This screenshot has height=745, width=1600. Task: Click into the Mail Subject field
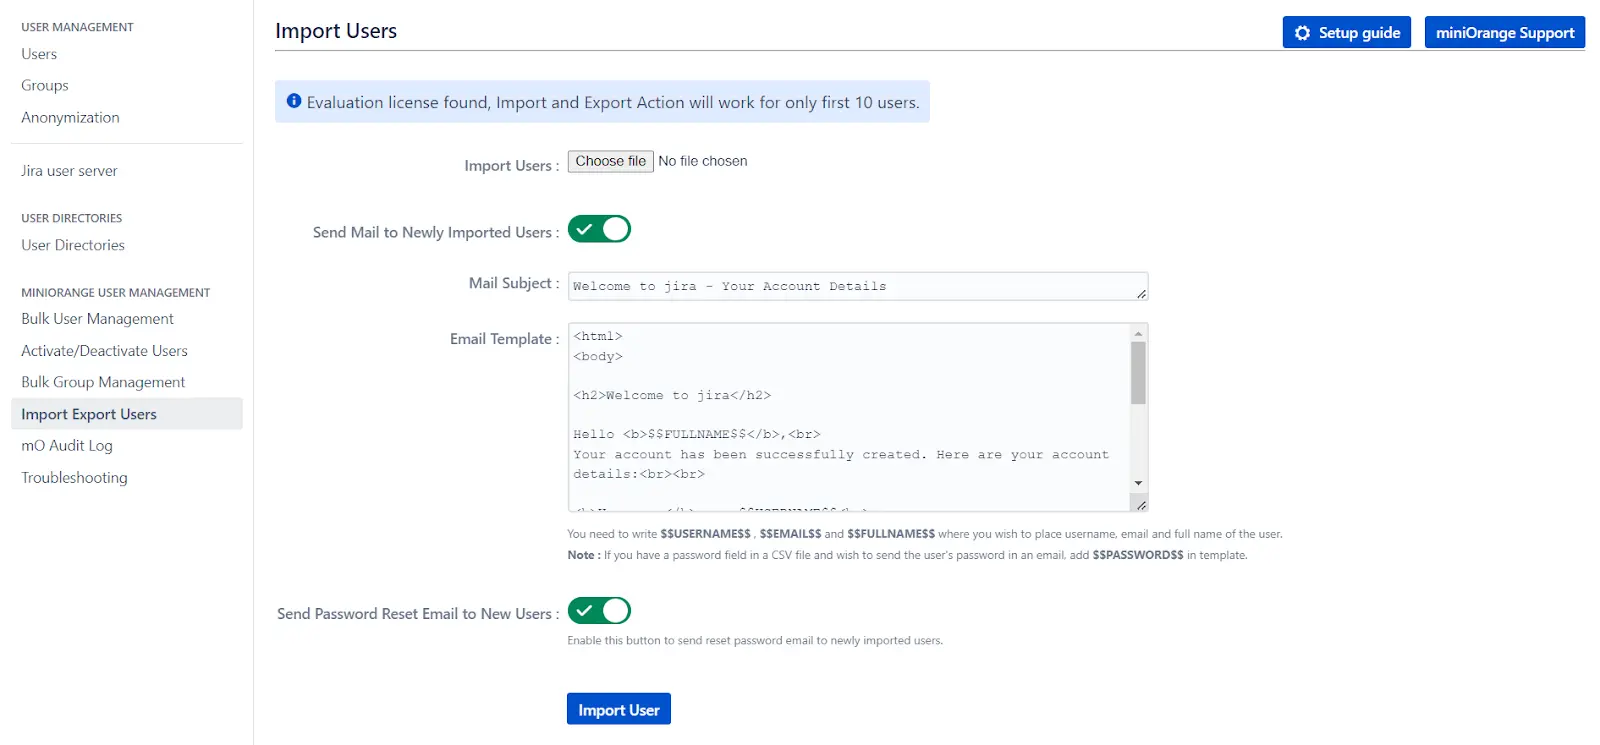click(x=850, y=286)
